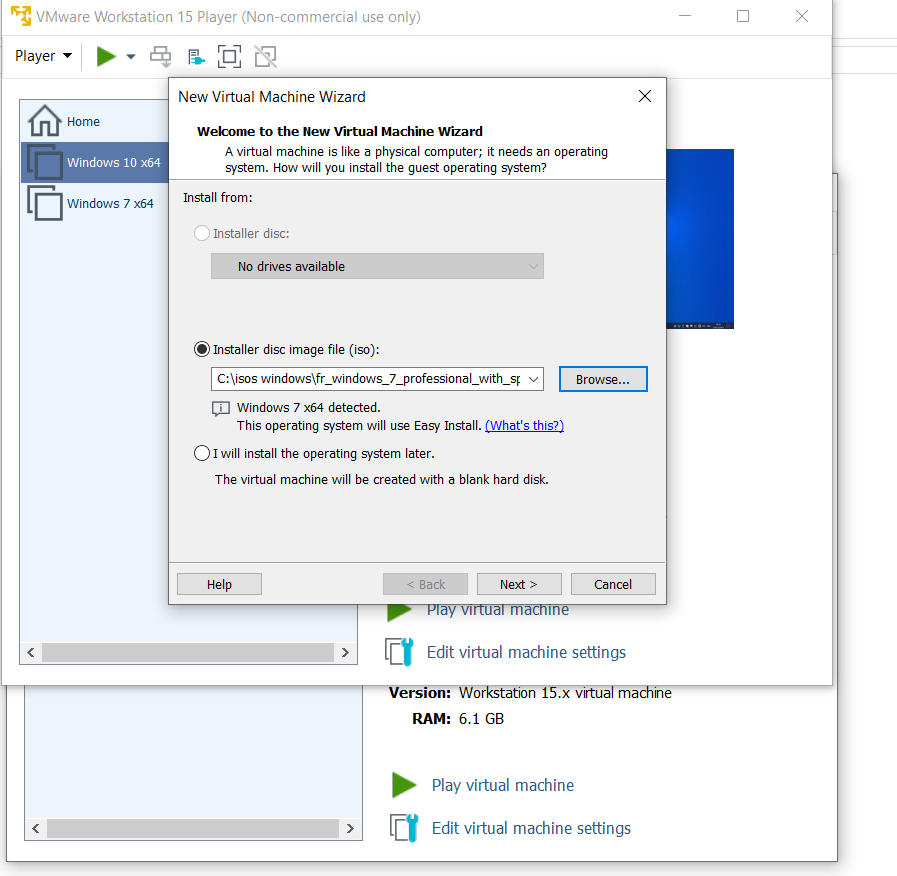Click the wrench settings icon in front window
Screen dimensions: 897x876
[x=399, y=652]
